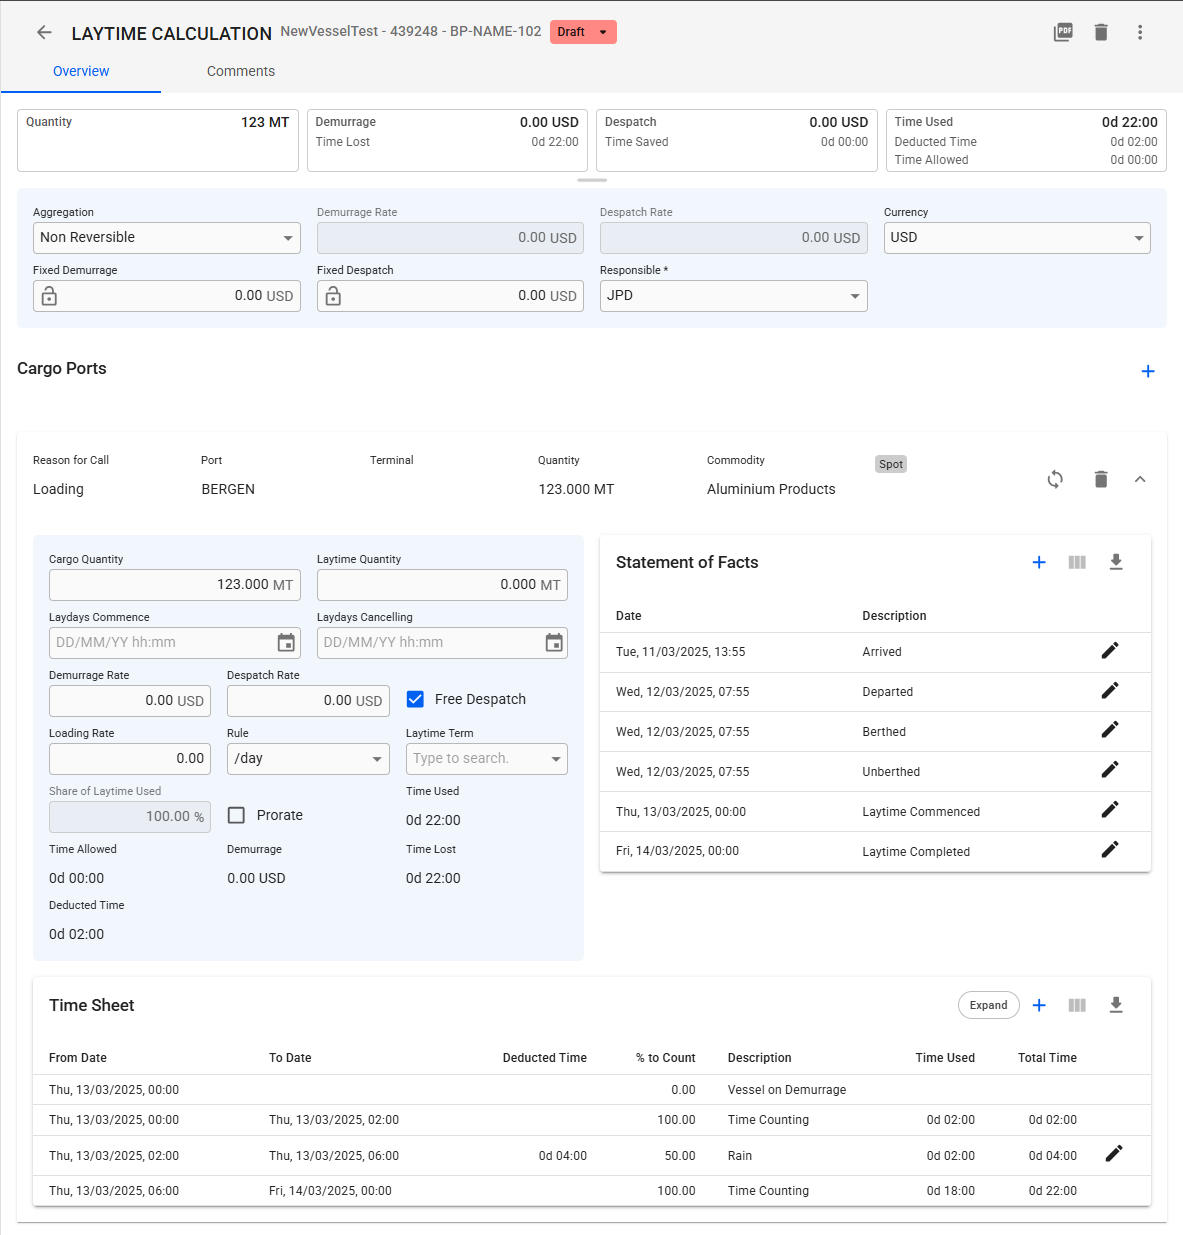Uncheck the Free Despatch checkbox

click(416, 700)
